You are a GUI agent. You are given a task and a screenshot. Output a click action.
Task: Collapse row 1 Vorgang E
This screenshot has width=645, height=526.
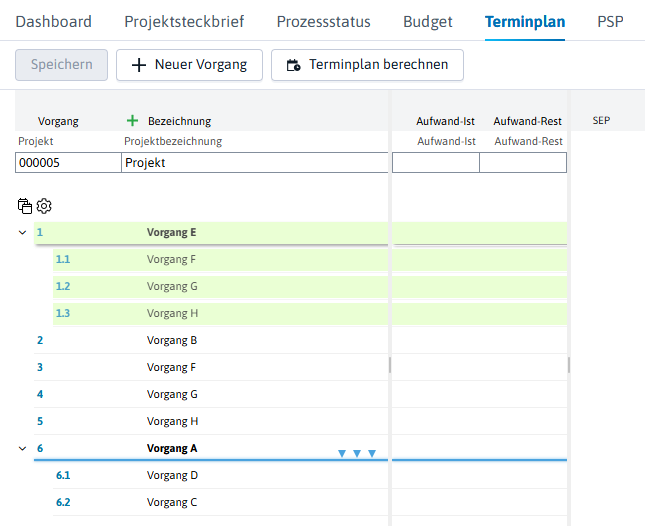[23, 233]
